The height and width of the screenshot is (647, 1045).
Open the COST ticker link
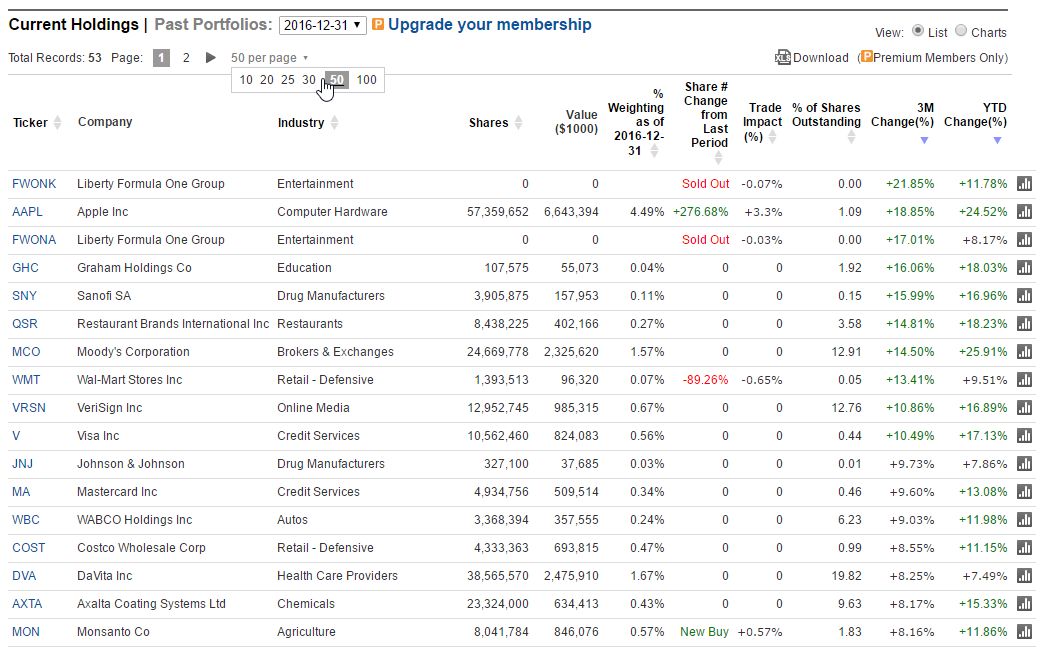pyautogui.click(x=29, y=548)
